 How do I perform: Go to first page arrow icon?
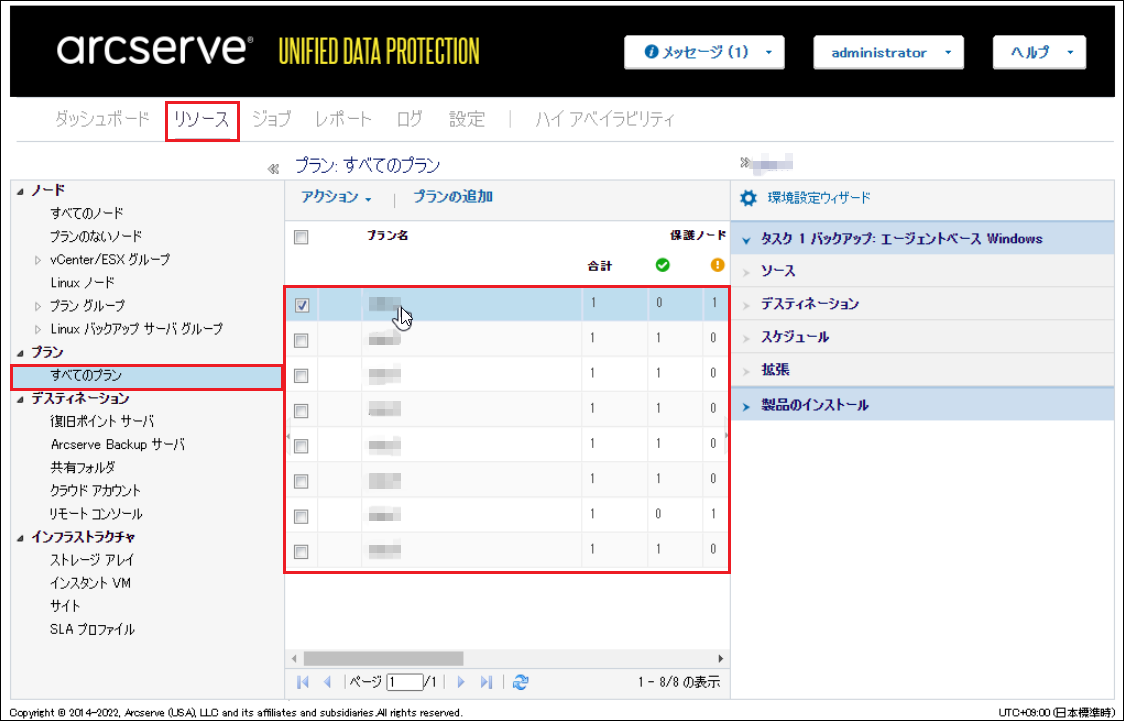coord(303,682)
